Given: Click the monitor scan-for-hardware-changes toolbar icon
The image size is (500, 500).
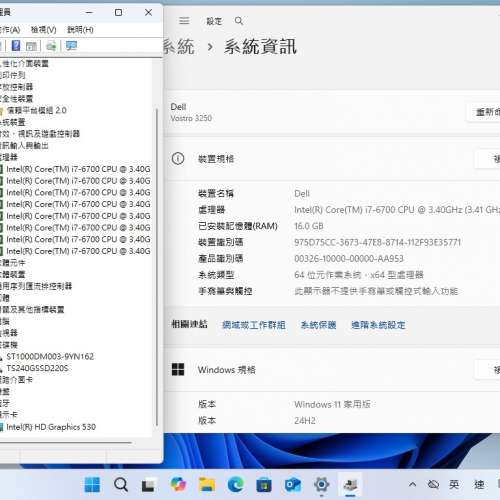Looking at the screenshot, I should point(71,46).
